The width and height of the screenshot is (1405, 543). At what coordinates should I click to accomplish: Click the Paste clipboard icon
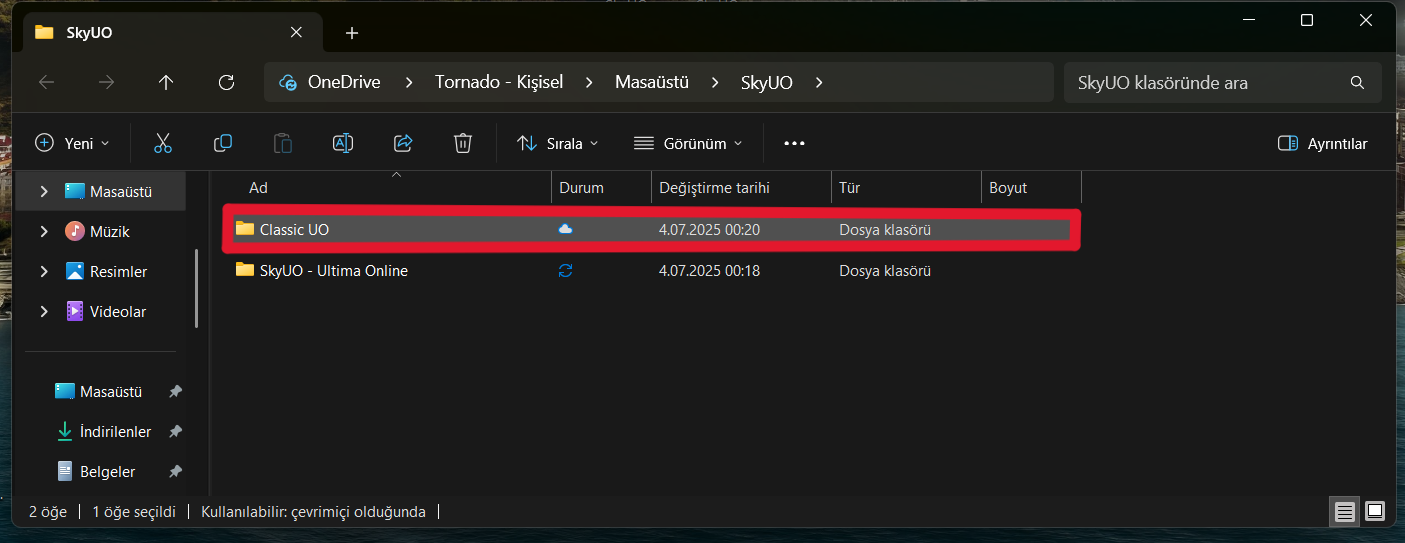pyautogui.click(x=283, y=143)
